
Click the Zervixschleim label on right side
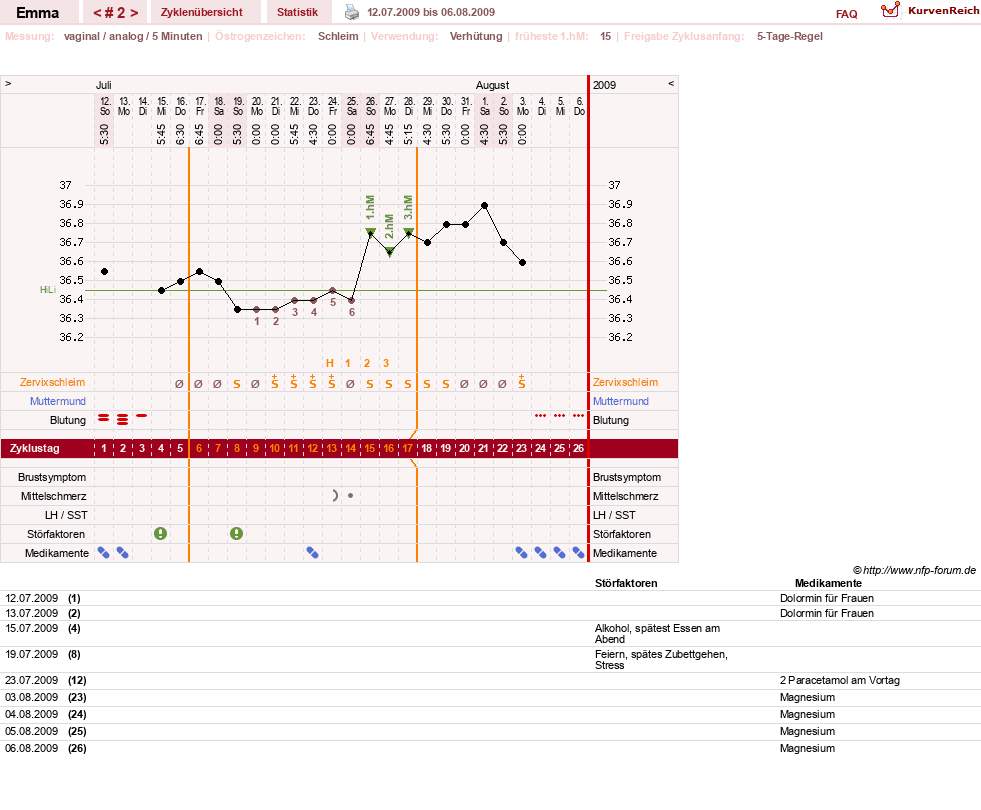click(626, 382)
